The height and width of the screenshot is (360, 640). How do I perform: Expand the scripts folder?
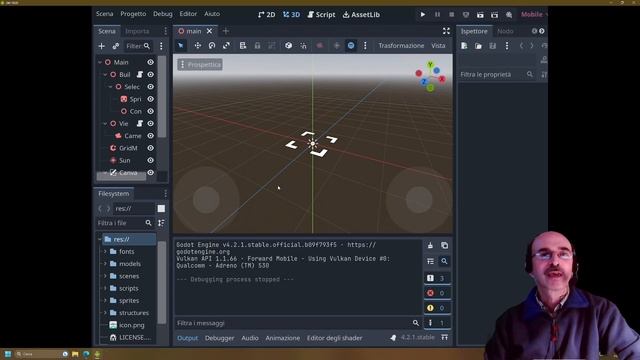(x=105, y=288)
